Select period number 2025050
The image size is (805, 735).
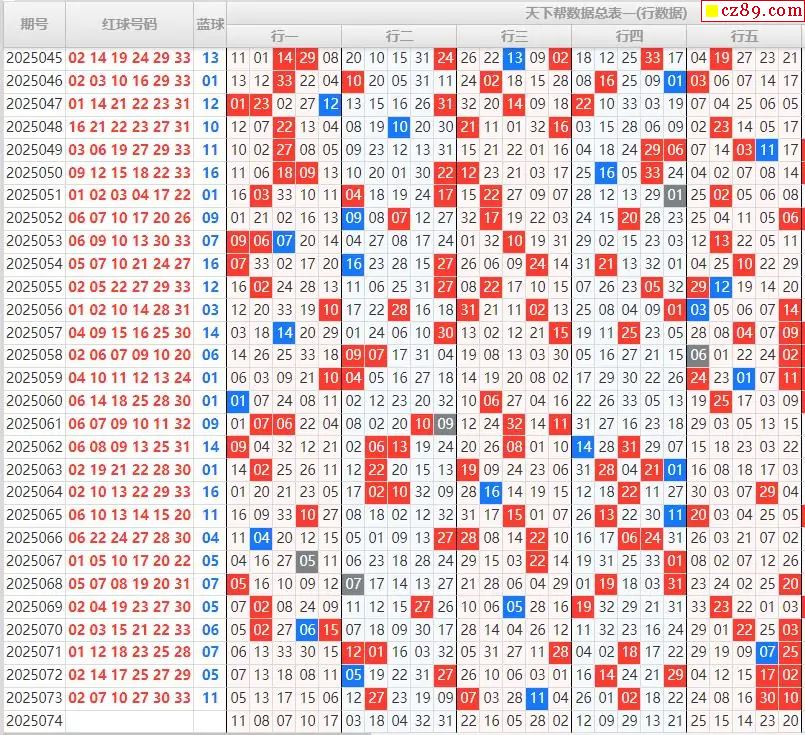click(x=34, y=172)
